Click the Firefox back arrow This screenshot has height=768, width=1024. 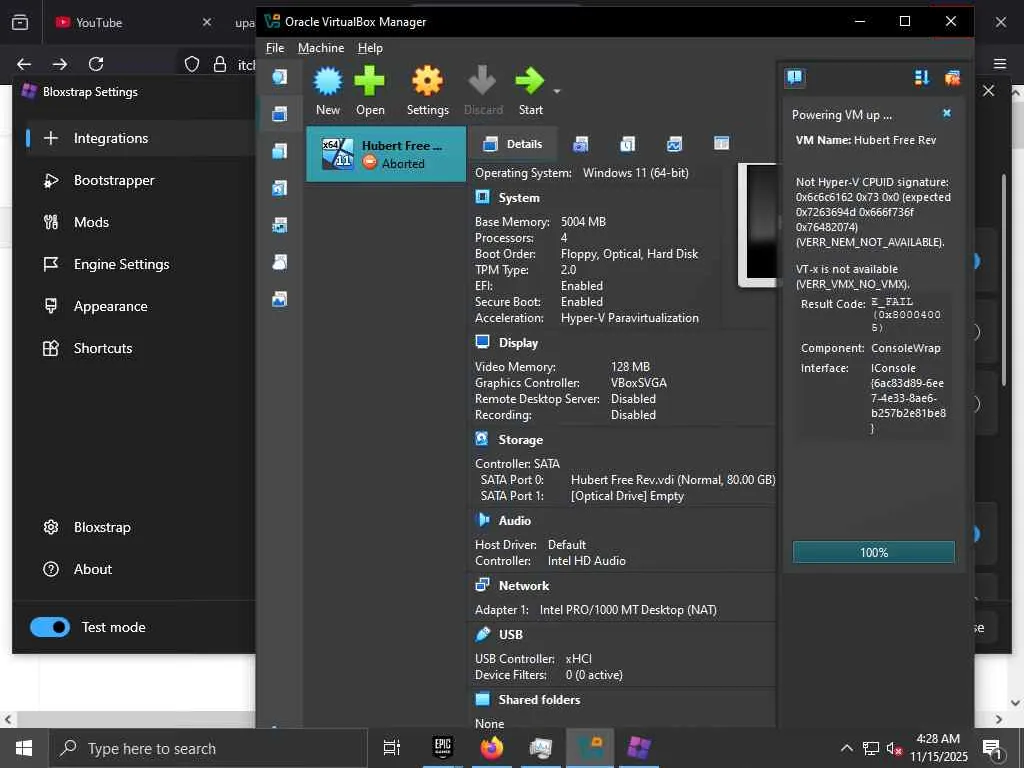pos(24,64)
